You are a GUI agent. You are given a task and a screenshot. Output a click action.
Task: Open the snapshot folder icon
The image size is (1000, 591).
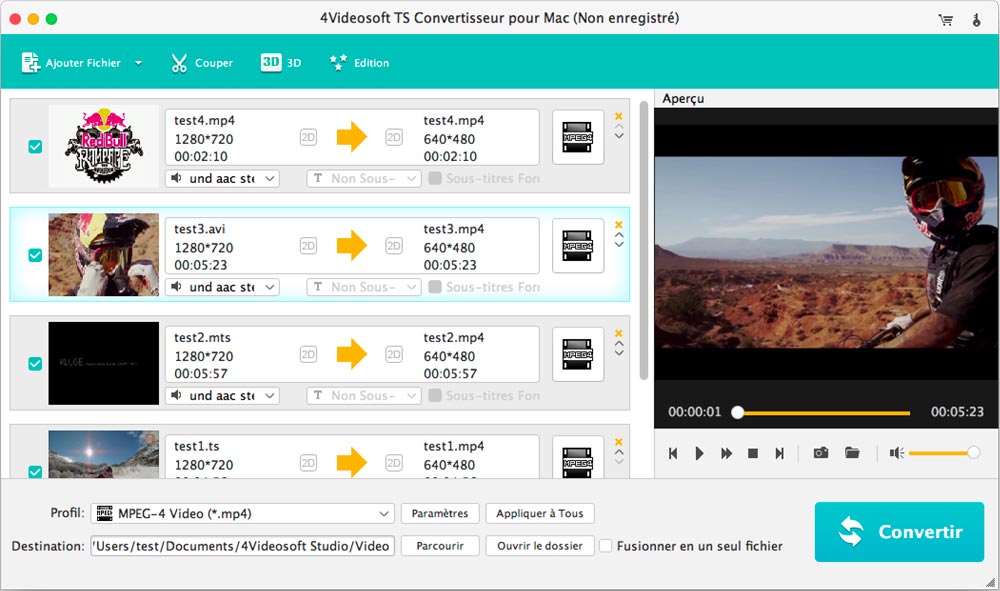[852, 453]
